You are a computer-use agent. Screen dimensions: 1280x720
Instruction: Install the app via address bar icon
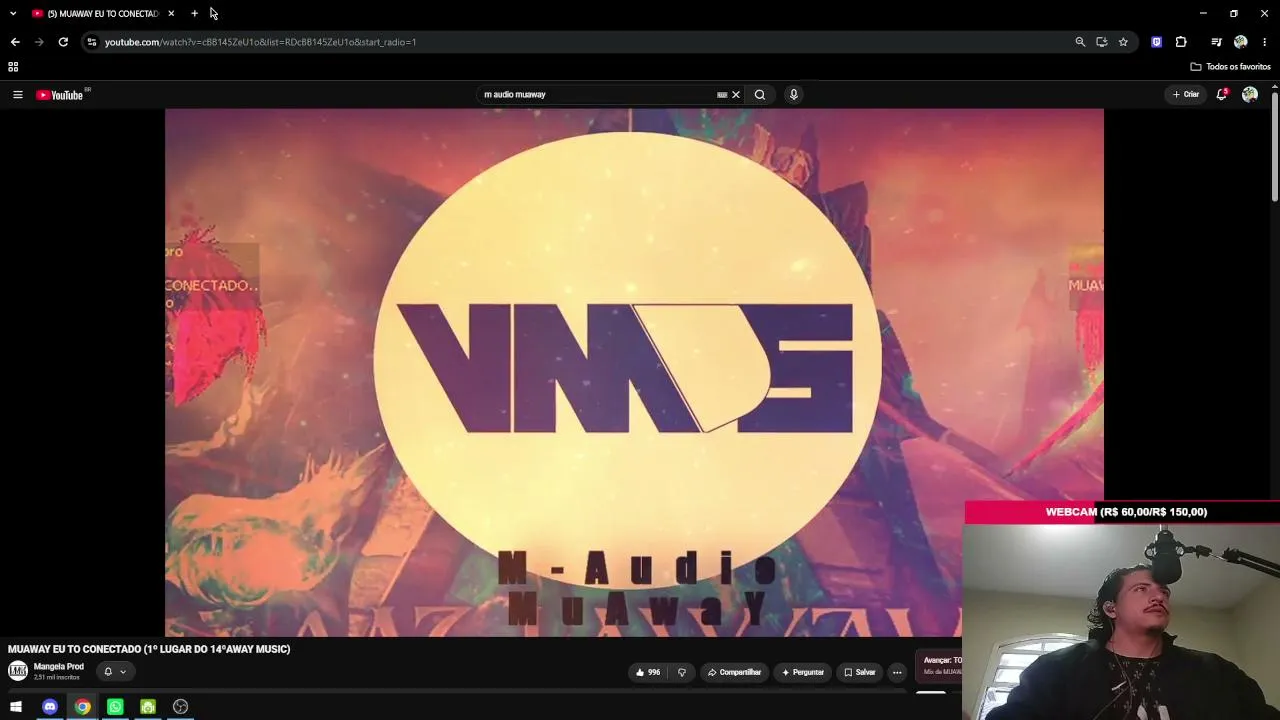pos(1102,42)
